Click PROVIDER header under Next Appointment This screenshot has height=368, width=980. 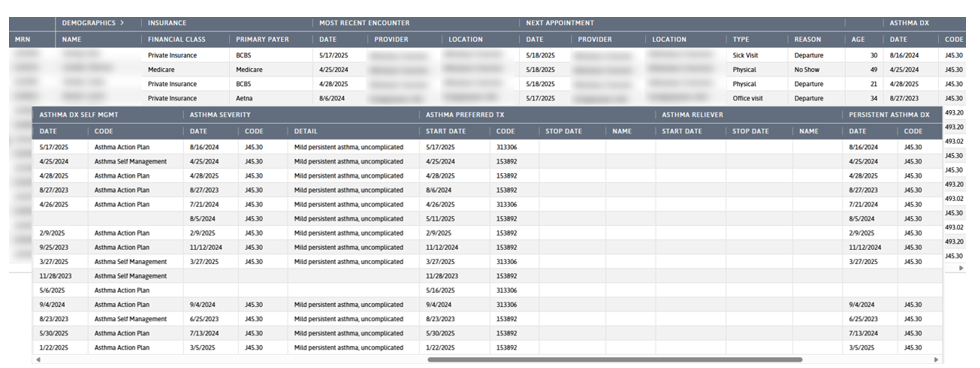(x=594, y=39)
